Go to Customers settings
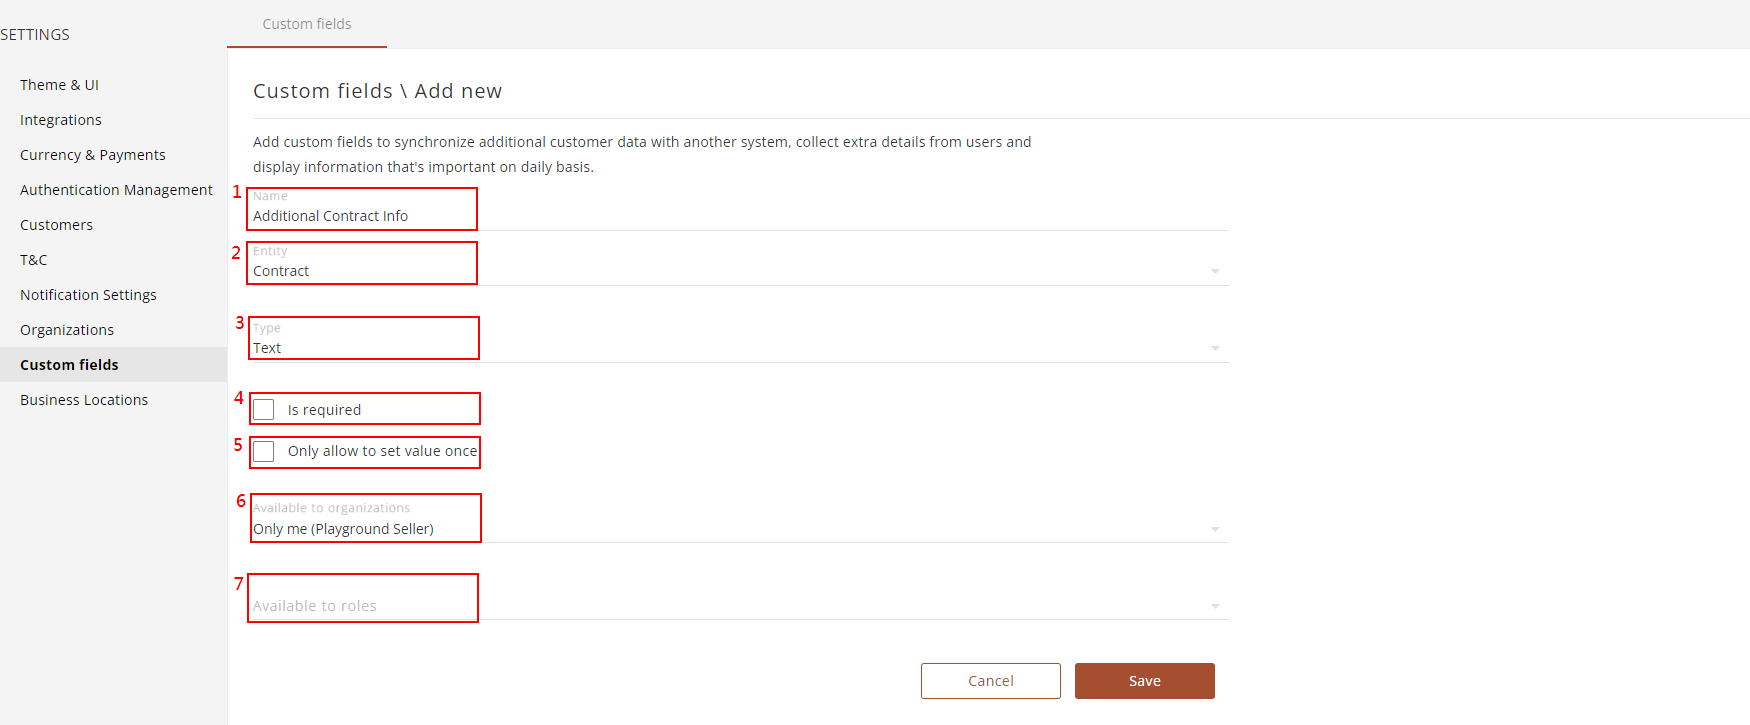Image resolution: width=1750 pixels, height=725 pixels. [56, 225]
